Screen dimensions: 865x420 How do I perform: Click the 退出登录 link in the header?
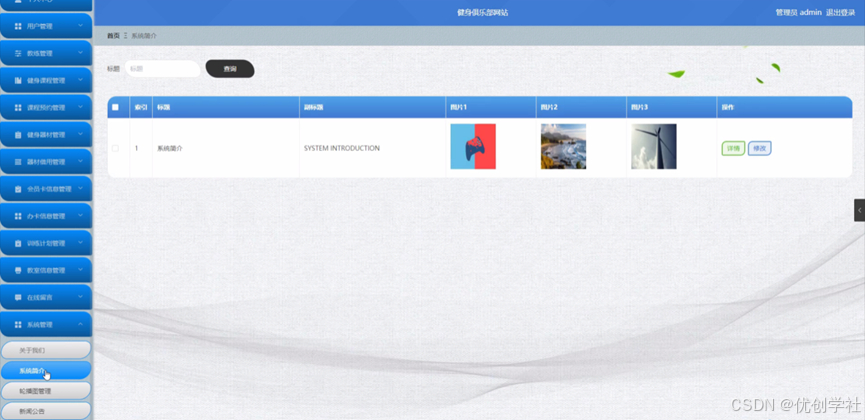tap(840, 12)
